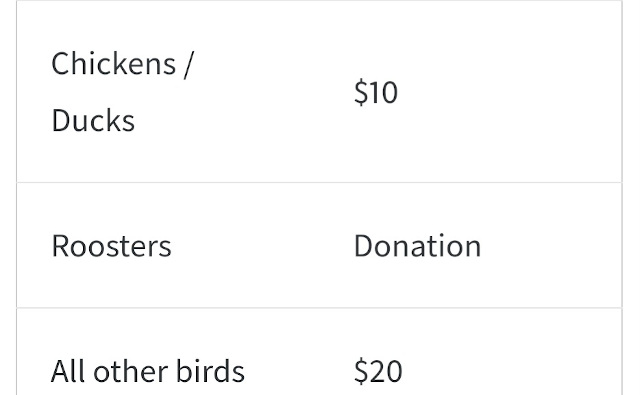Select the word "Ducks"

pos(93,121)
